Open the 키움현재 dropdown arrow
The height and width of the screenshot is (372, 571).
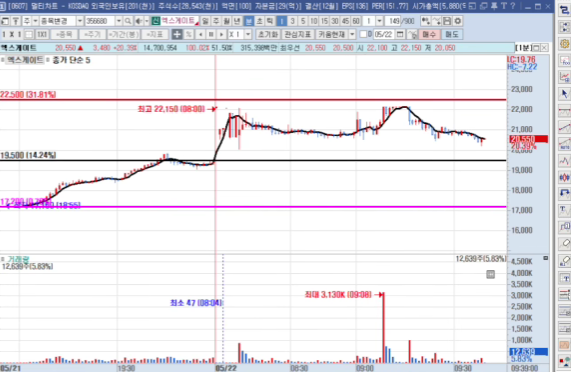click(352, 35)
